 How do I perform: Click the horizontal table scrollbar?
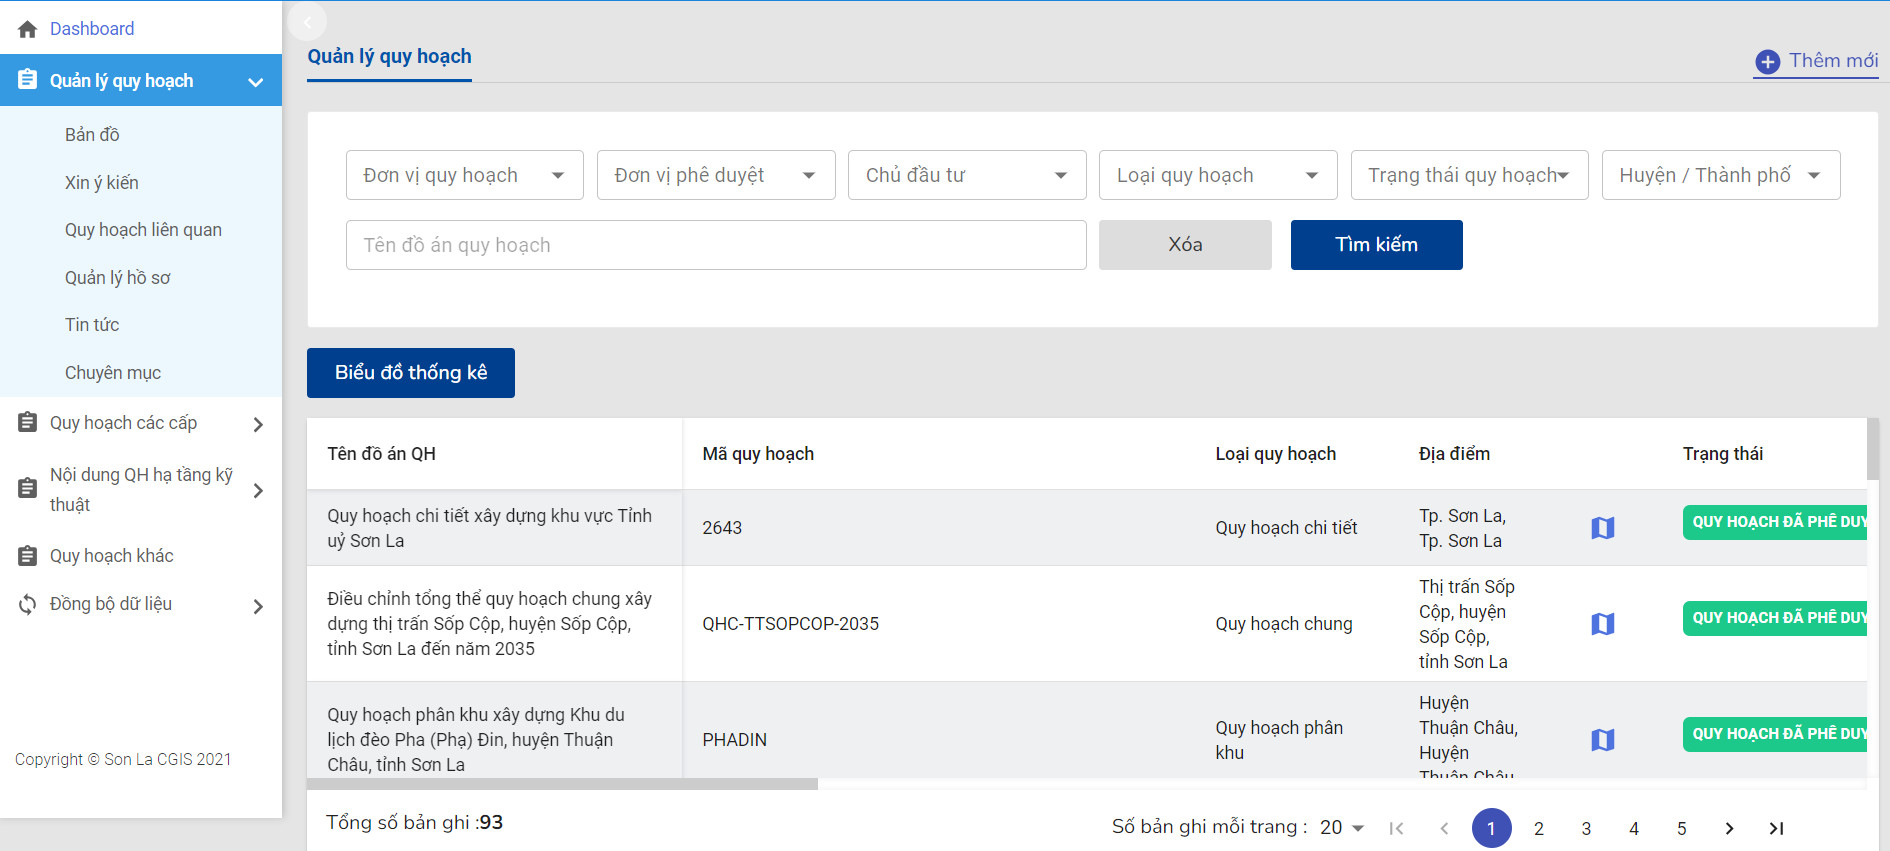(x=562, y=784)
